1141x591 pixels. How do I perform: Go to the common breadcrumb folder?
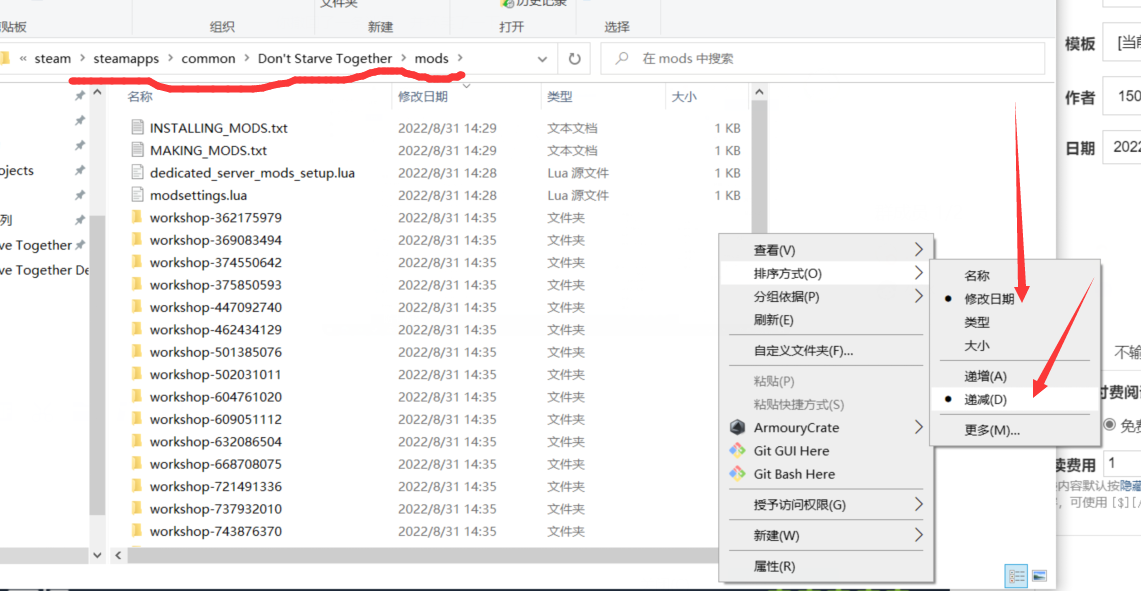(x=208, y=59)
